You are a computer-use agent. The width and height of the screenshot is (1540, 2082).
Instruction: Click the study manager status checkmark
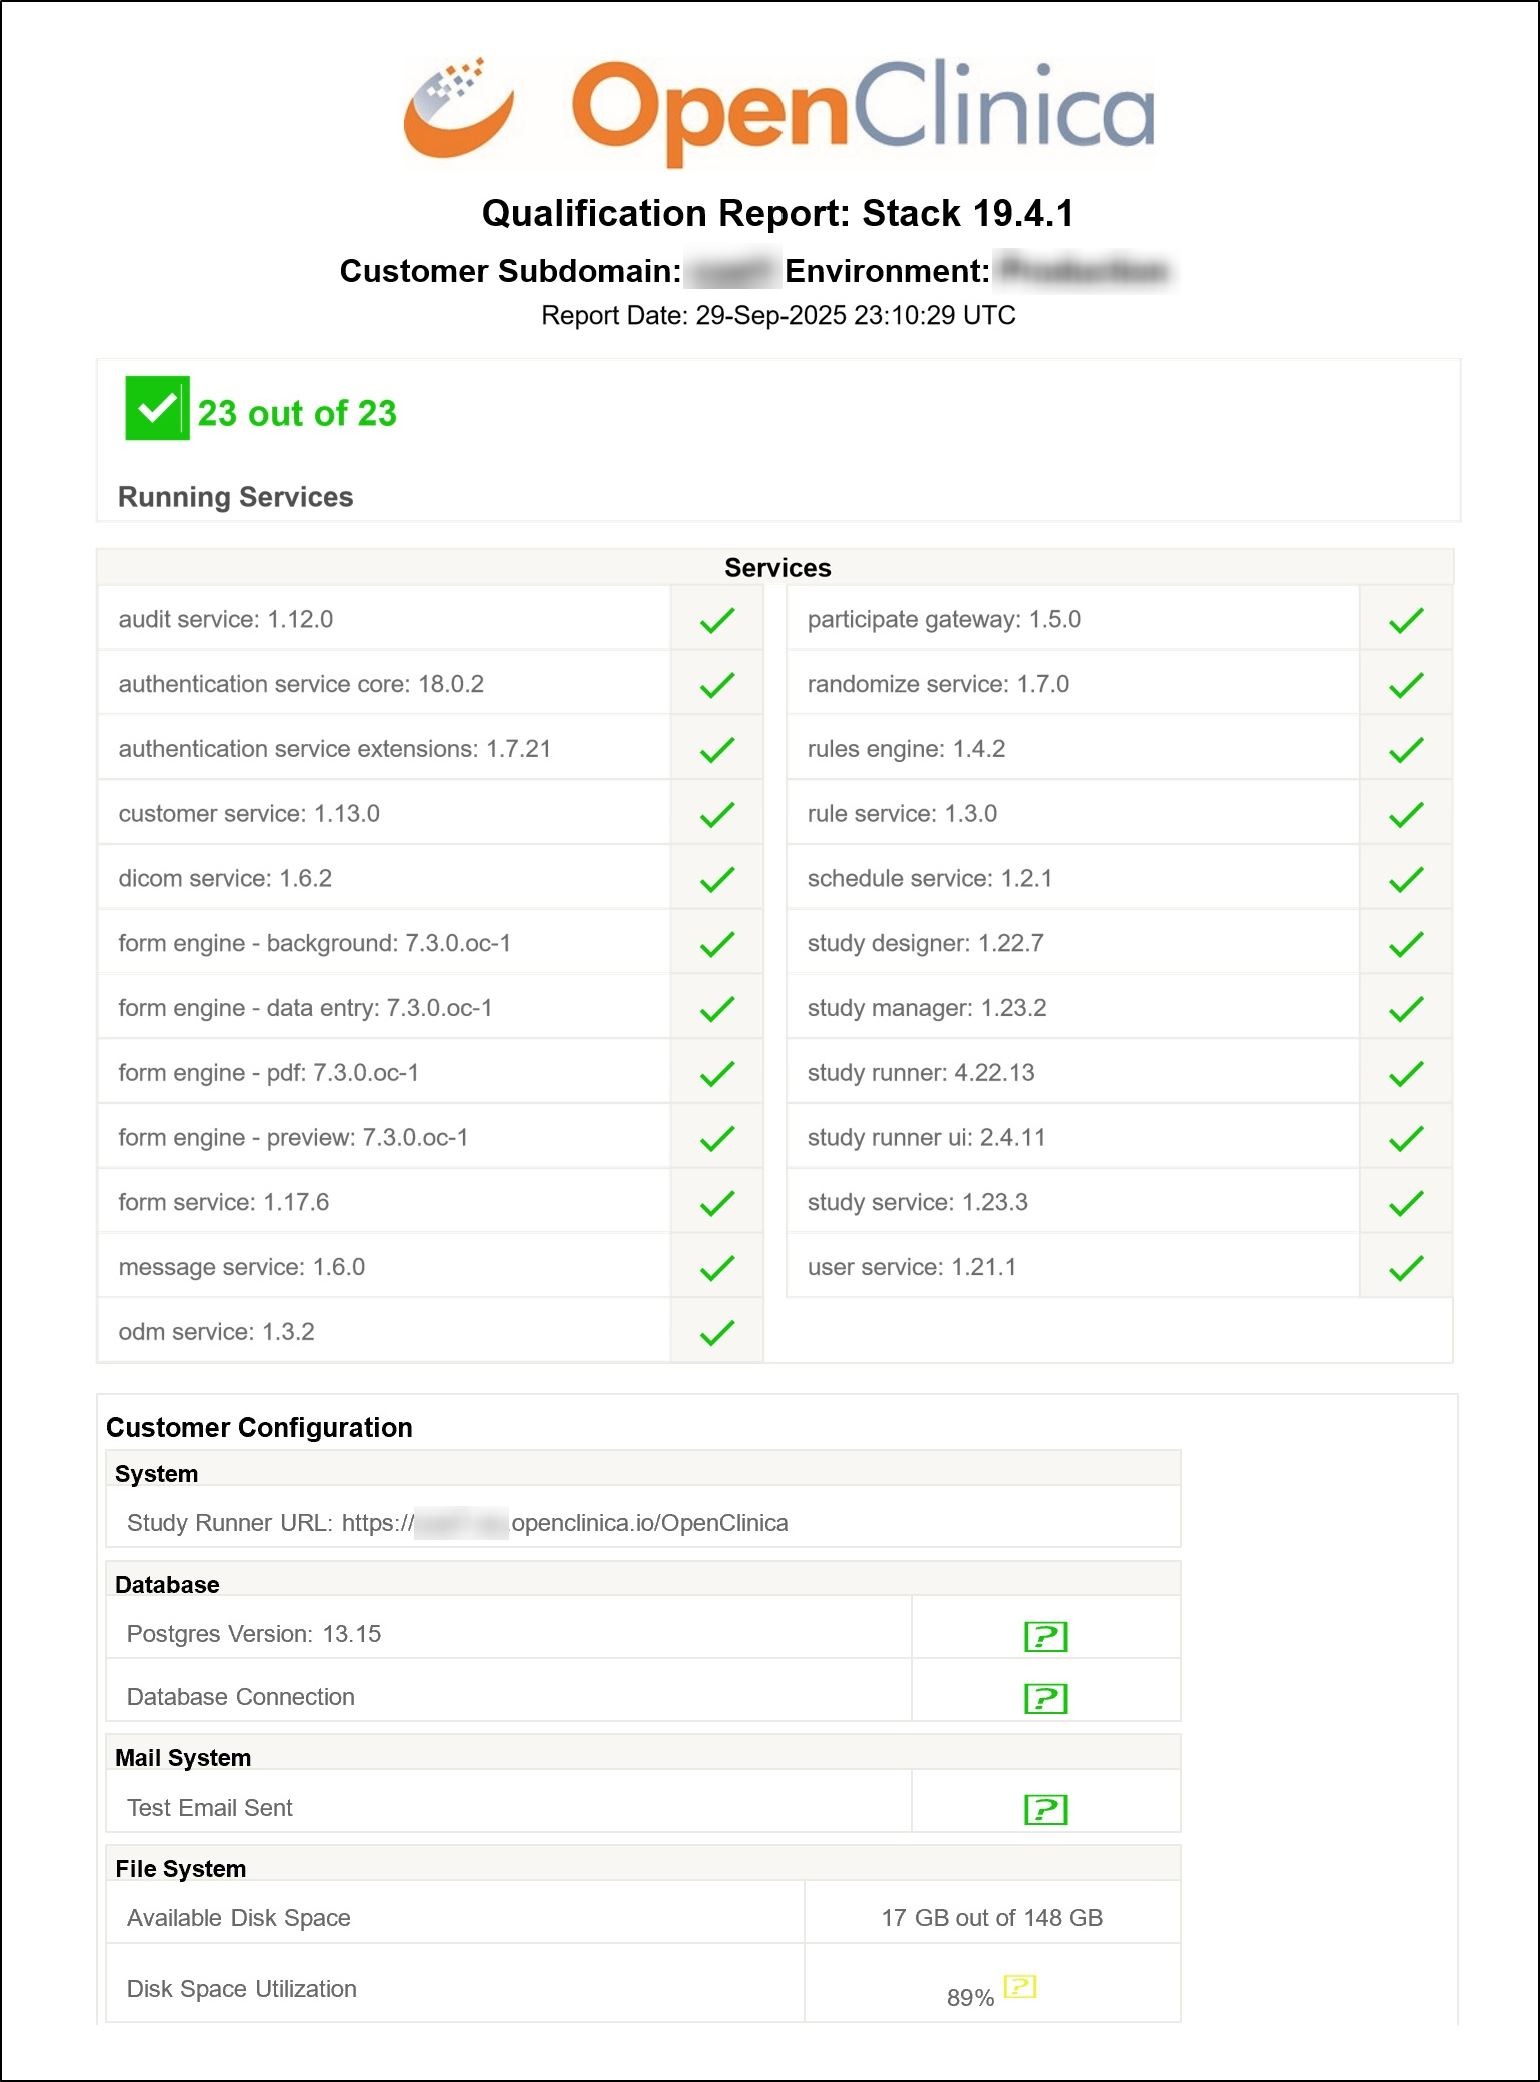click(1406, 1009)
